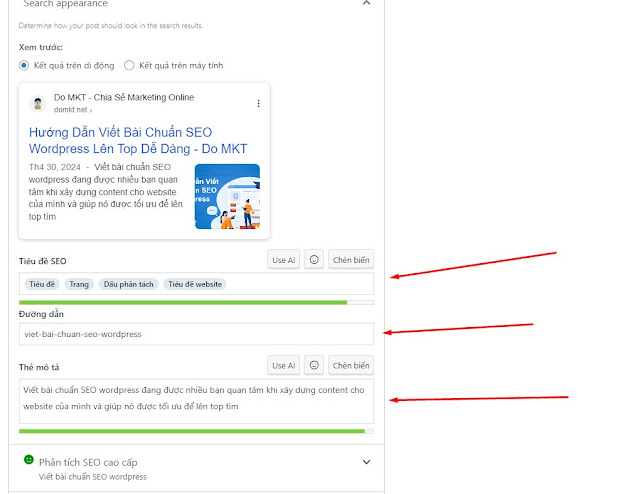Click the Th4 30, 2024 date text
639x494 pixels.
(x=55, y=167)
